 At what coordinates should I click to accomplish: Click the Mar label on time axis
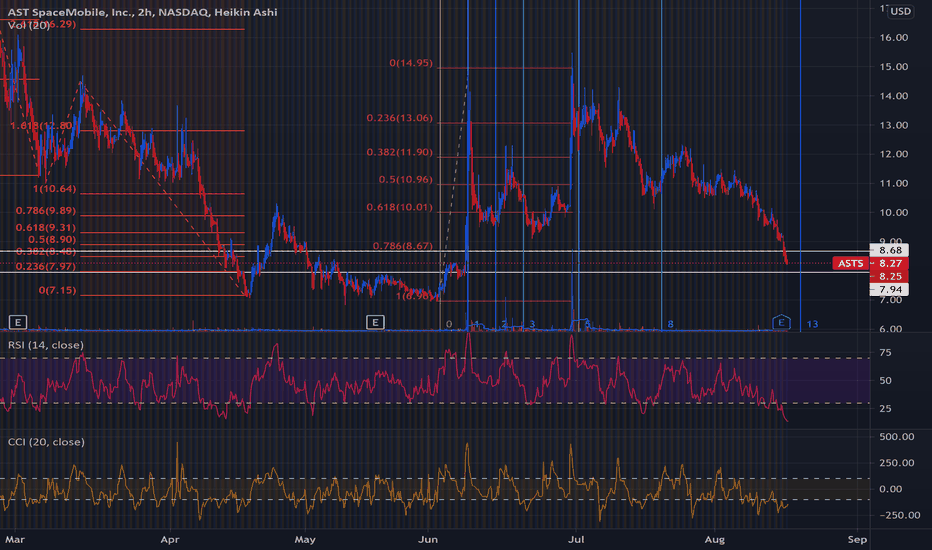(x=15, y=540)
